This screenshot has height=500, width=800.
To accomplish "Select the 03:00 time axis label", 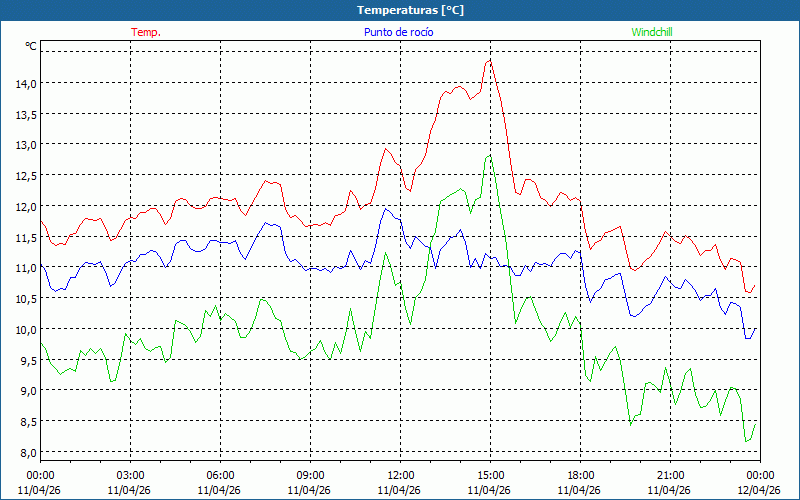I will point(130,475).
